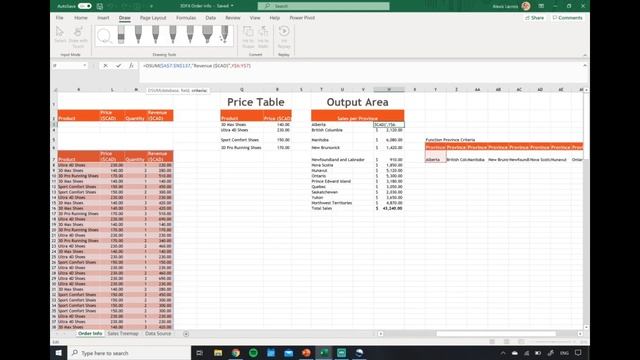Add a new sheet with plus button
640x360 pixels.
[186, 334]
